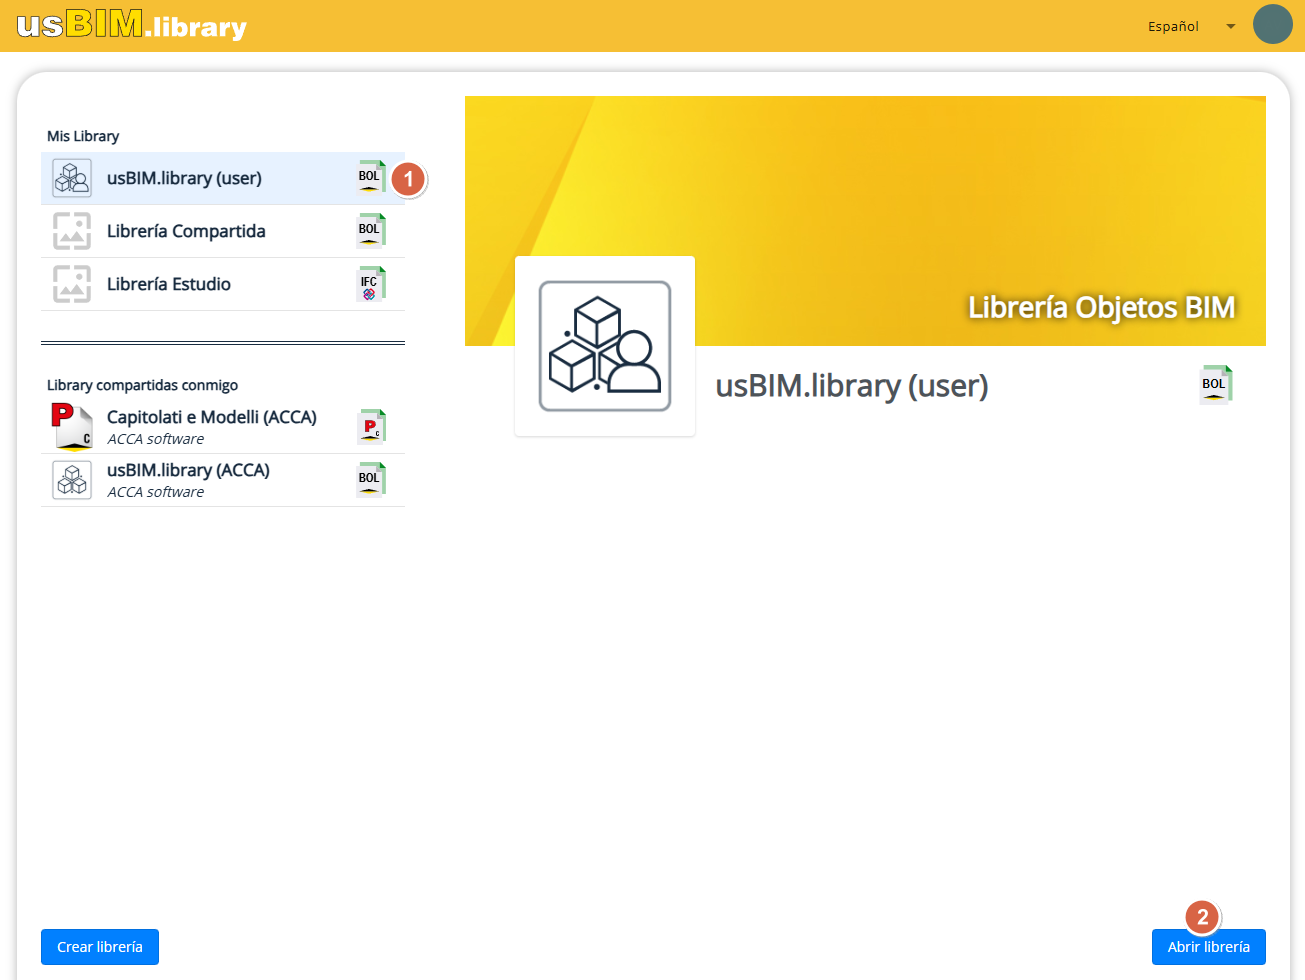Screen dimensions: 1305x980
Task: Click the Librería Estudio placeholder image icon
Action: tap(72, 284)
